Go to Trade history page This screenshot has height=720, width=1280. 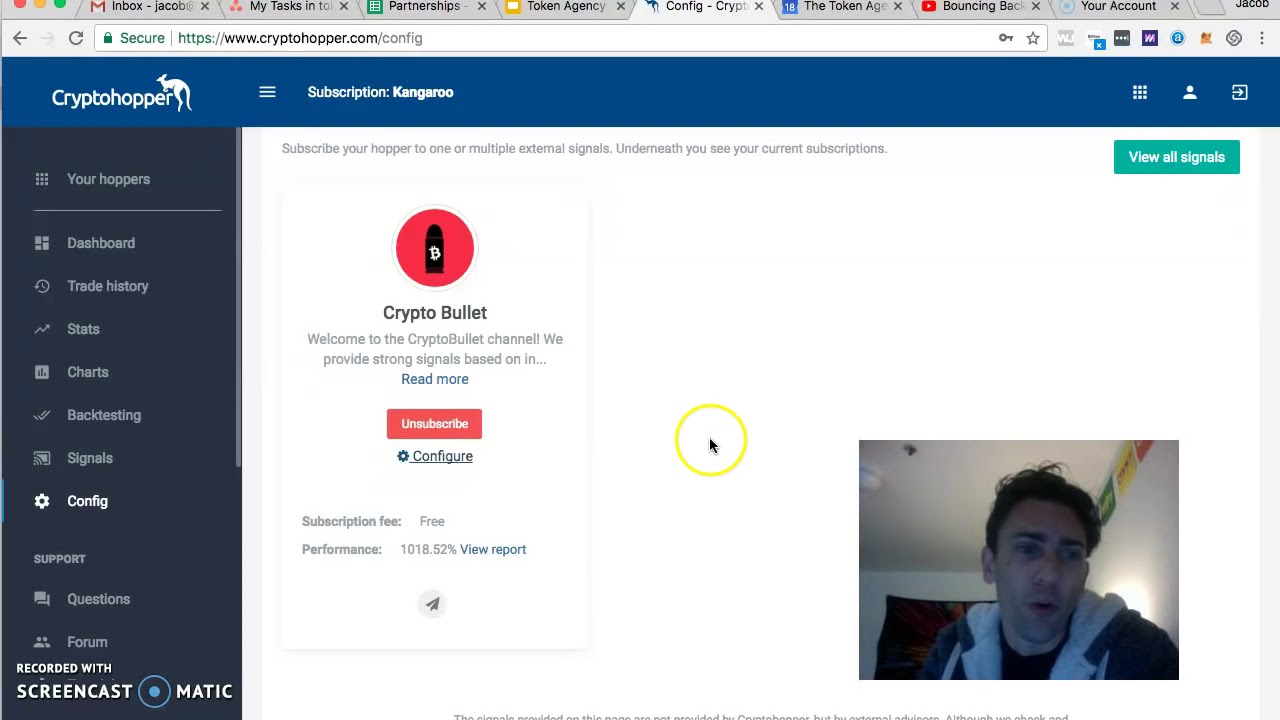coord(108,286)
